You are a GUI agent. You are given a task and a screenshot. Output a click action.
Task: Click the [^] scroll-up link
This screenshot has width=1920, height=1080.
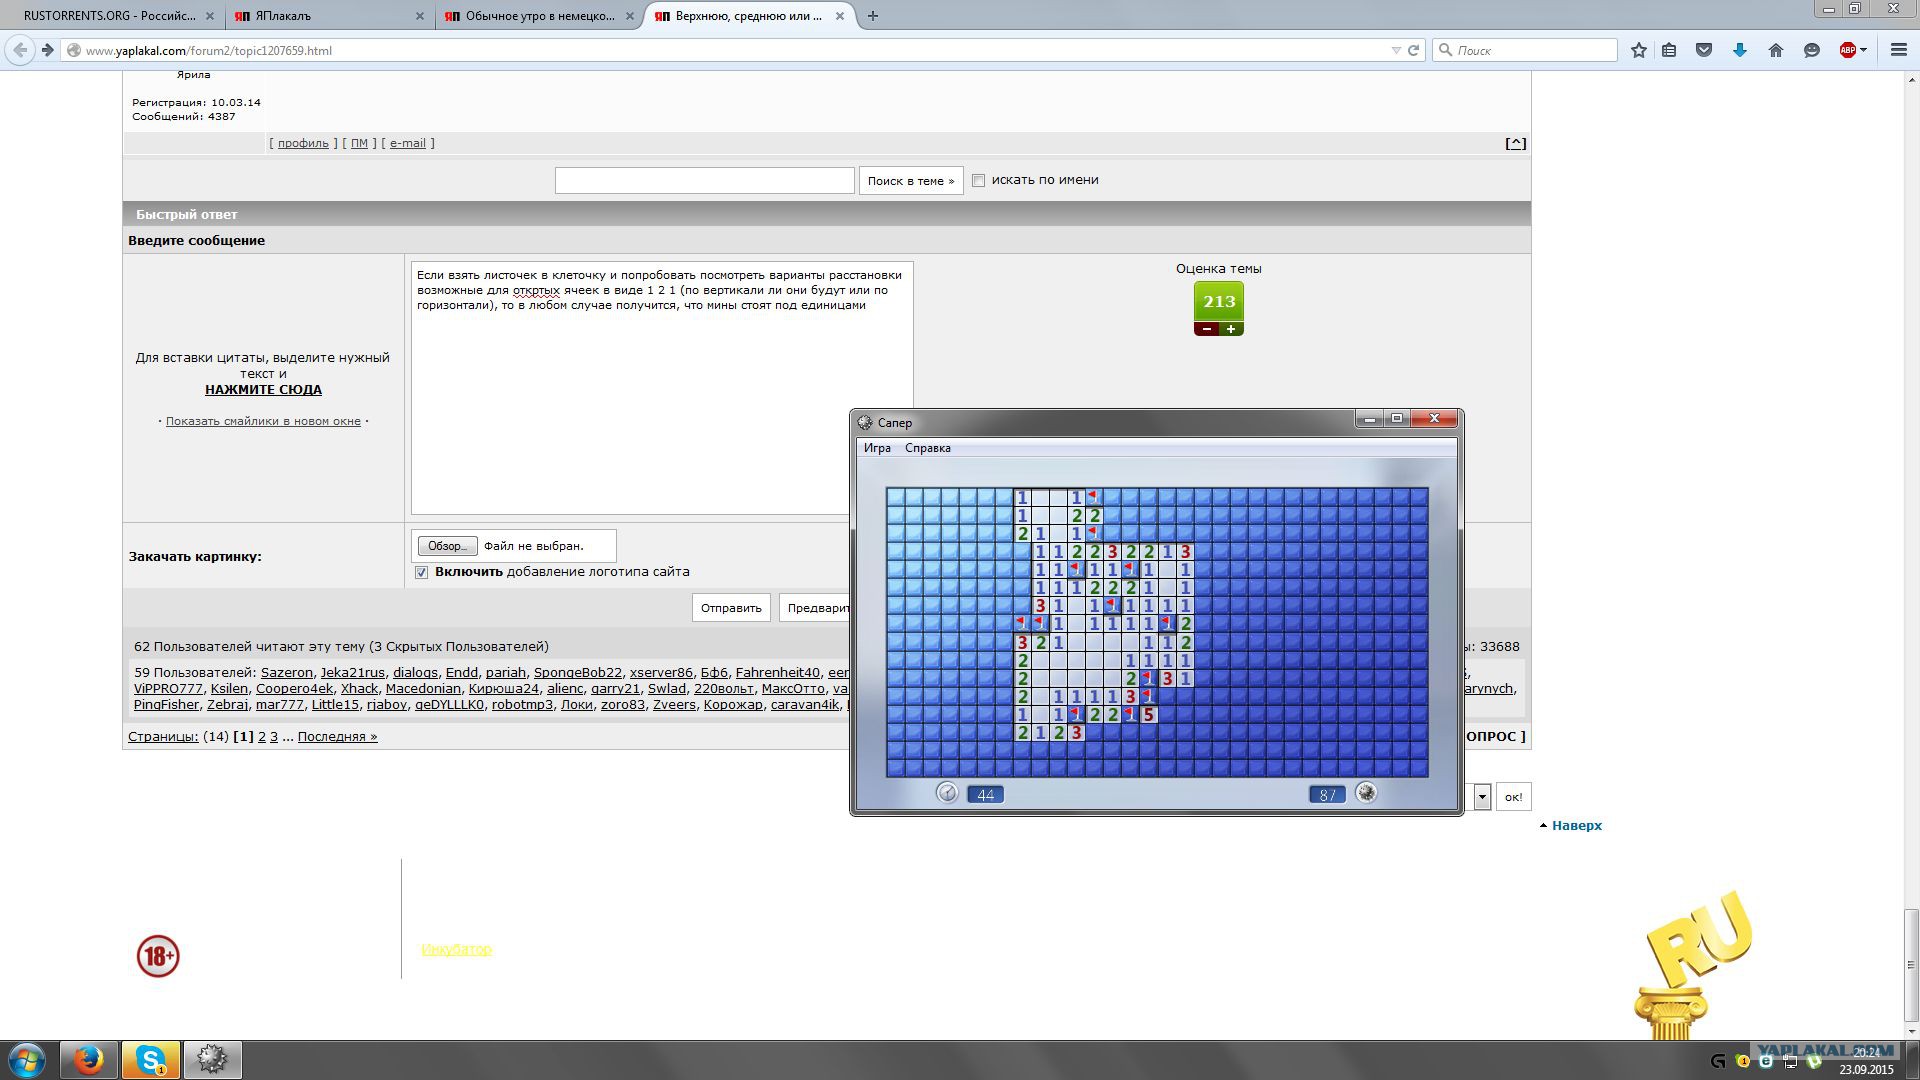click(x=1515, y=143)
